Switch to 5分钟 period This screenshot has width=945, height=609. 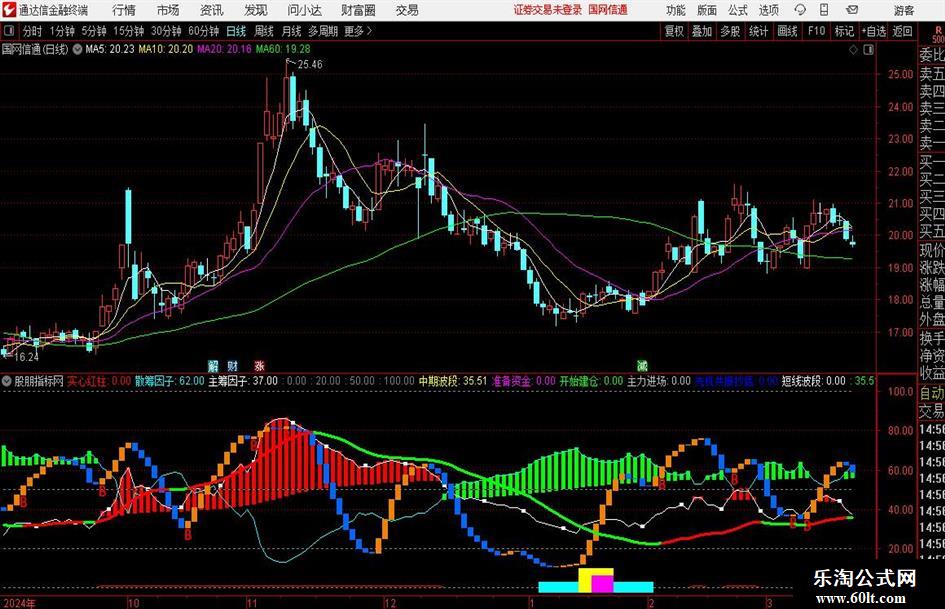point(94,31)
